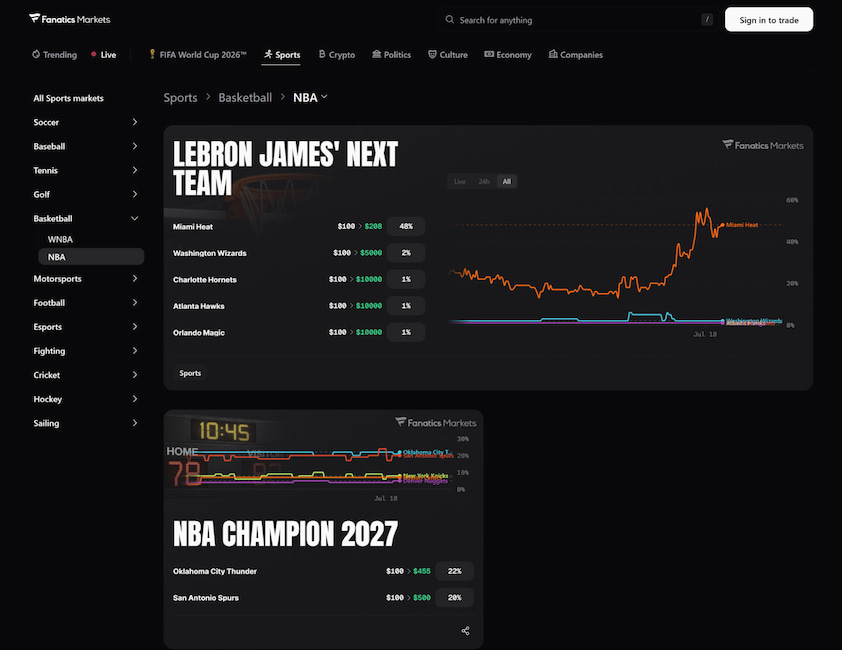
Task: Click the Charlotte Hornets 1% button
Action: coord(406,279)
